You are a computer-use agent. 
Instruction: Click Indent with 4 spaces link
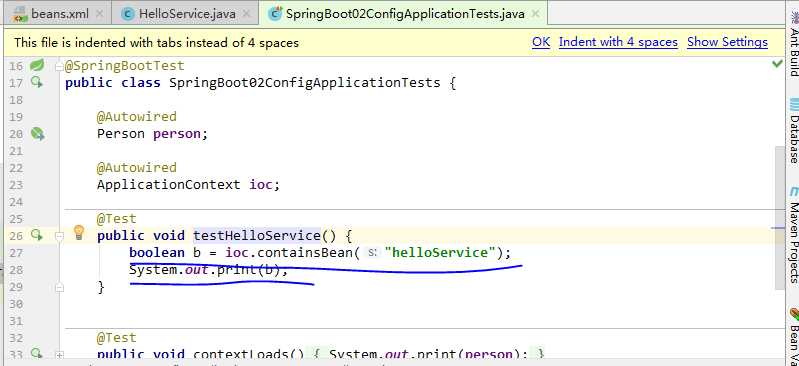tap(618, 42)
